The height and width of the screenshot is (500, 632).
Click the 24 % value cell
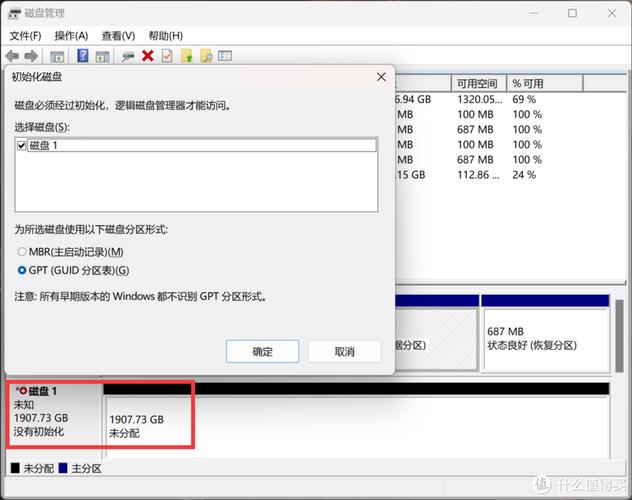coord(524,175)
